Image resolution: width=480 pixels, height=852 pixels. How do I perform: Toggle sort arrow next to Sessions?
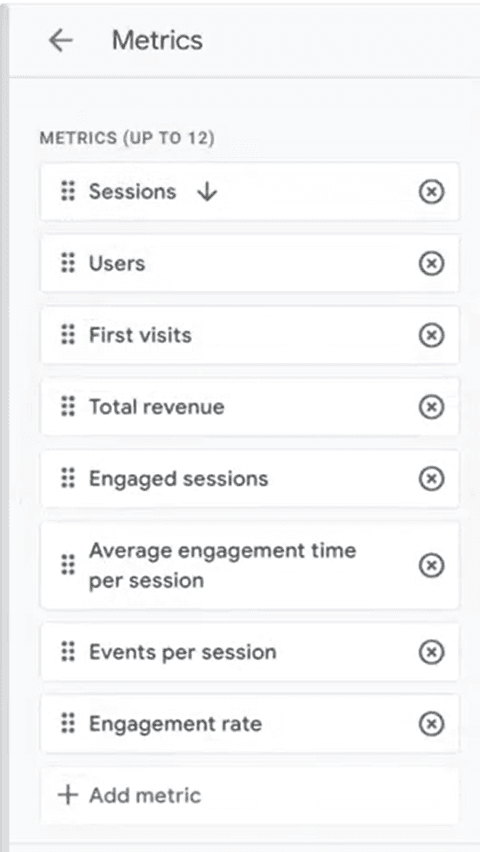click(x=207, y=192)
